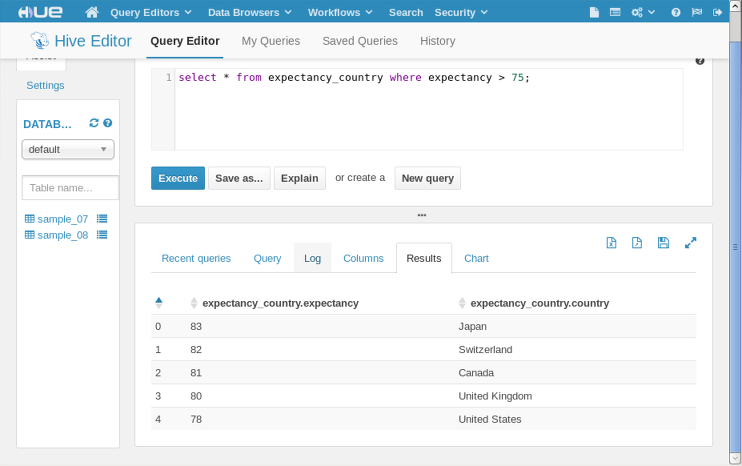Open the Security menu
Image resolution: width=742 pixels, height=466 pixels.
(x=460, y=12)
